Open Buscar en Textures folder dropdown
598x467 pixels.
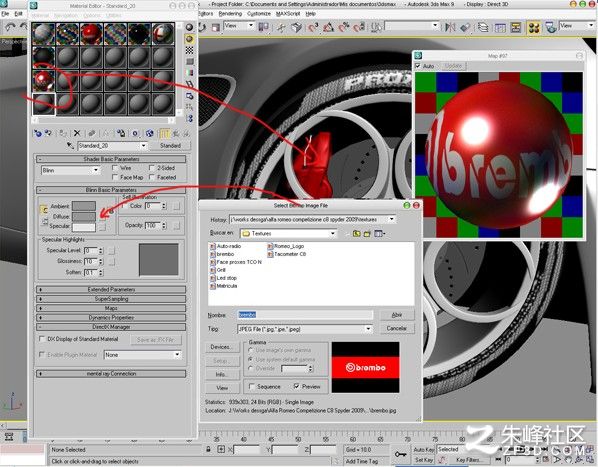pos(333,233)
